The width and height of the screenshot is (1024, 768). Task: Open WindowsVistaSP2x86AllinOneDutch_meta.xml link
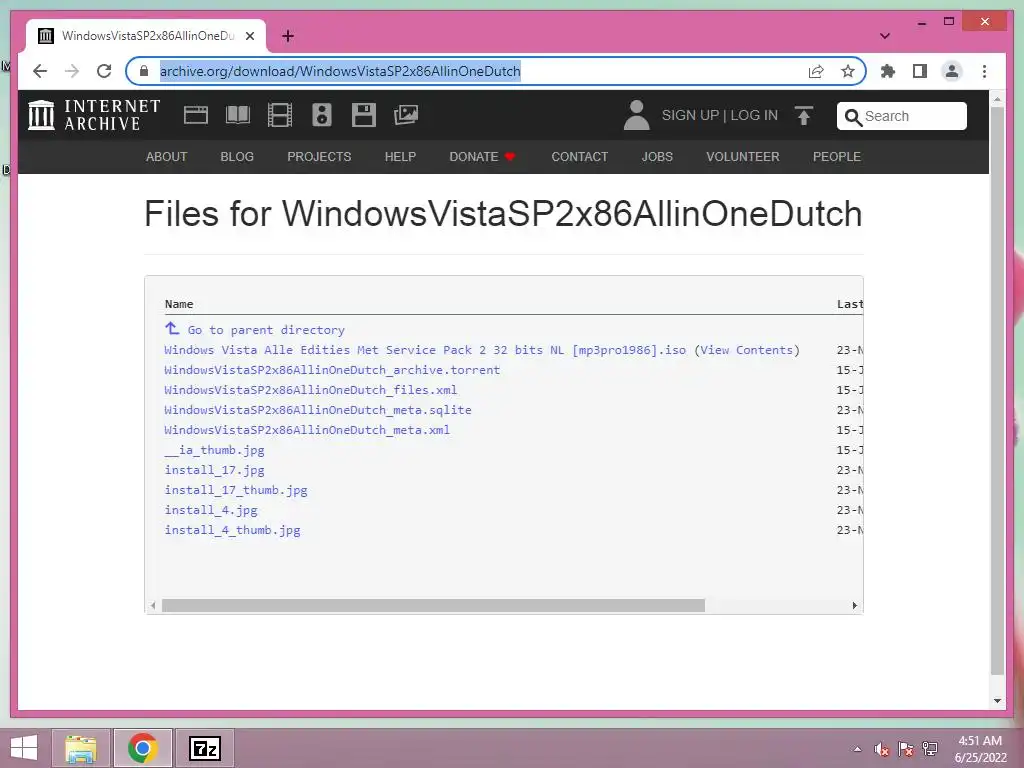tap(307, 430)
